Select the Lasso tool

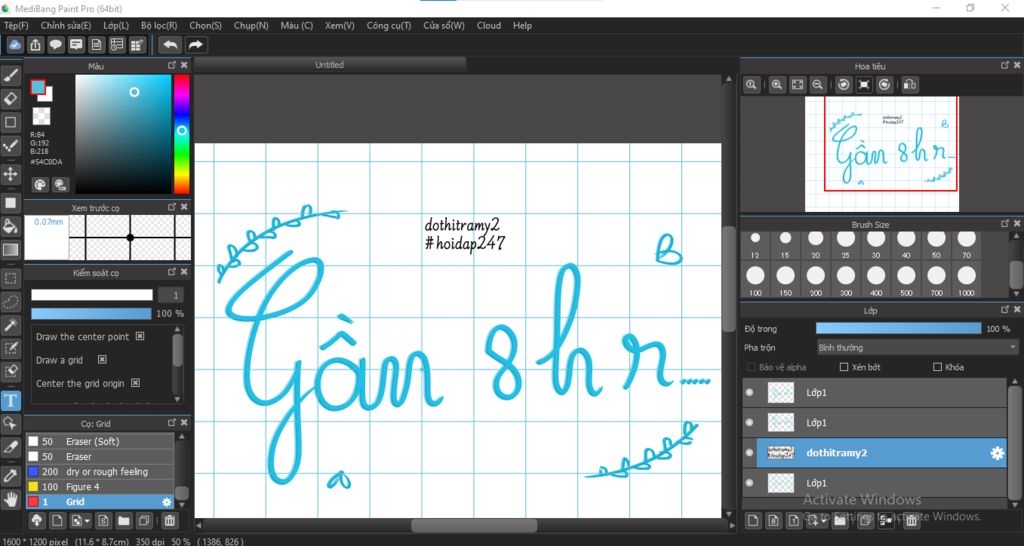click(10, 302)
